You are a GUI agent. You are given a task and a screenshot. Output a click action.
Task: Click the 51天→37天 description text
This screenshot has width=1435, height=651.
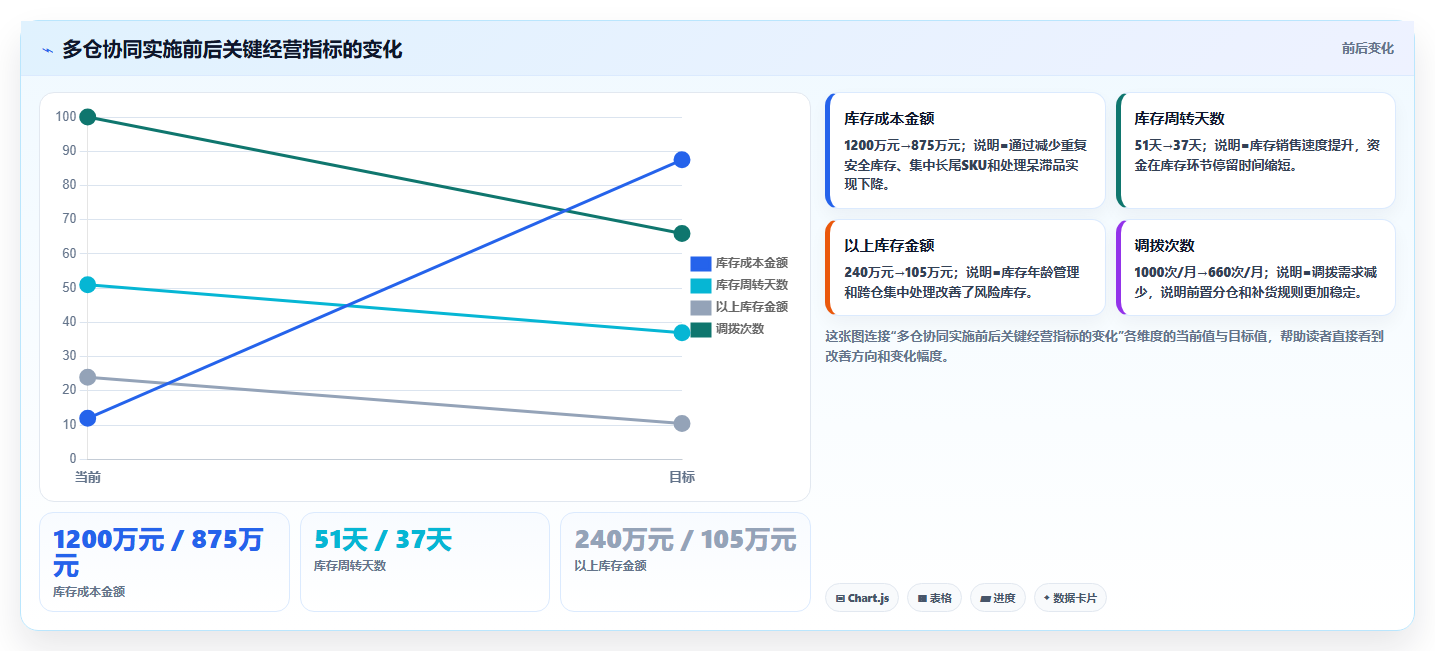(x=1257, y=155)
